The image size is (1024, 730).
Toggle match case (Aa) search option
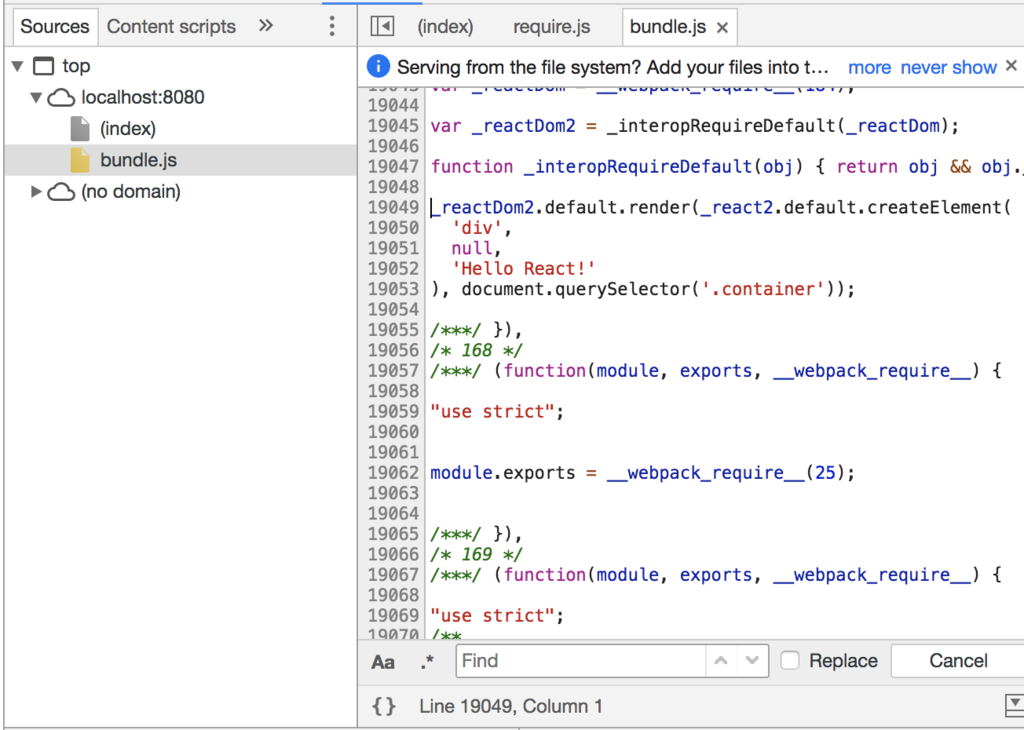pos(383,662)
